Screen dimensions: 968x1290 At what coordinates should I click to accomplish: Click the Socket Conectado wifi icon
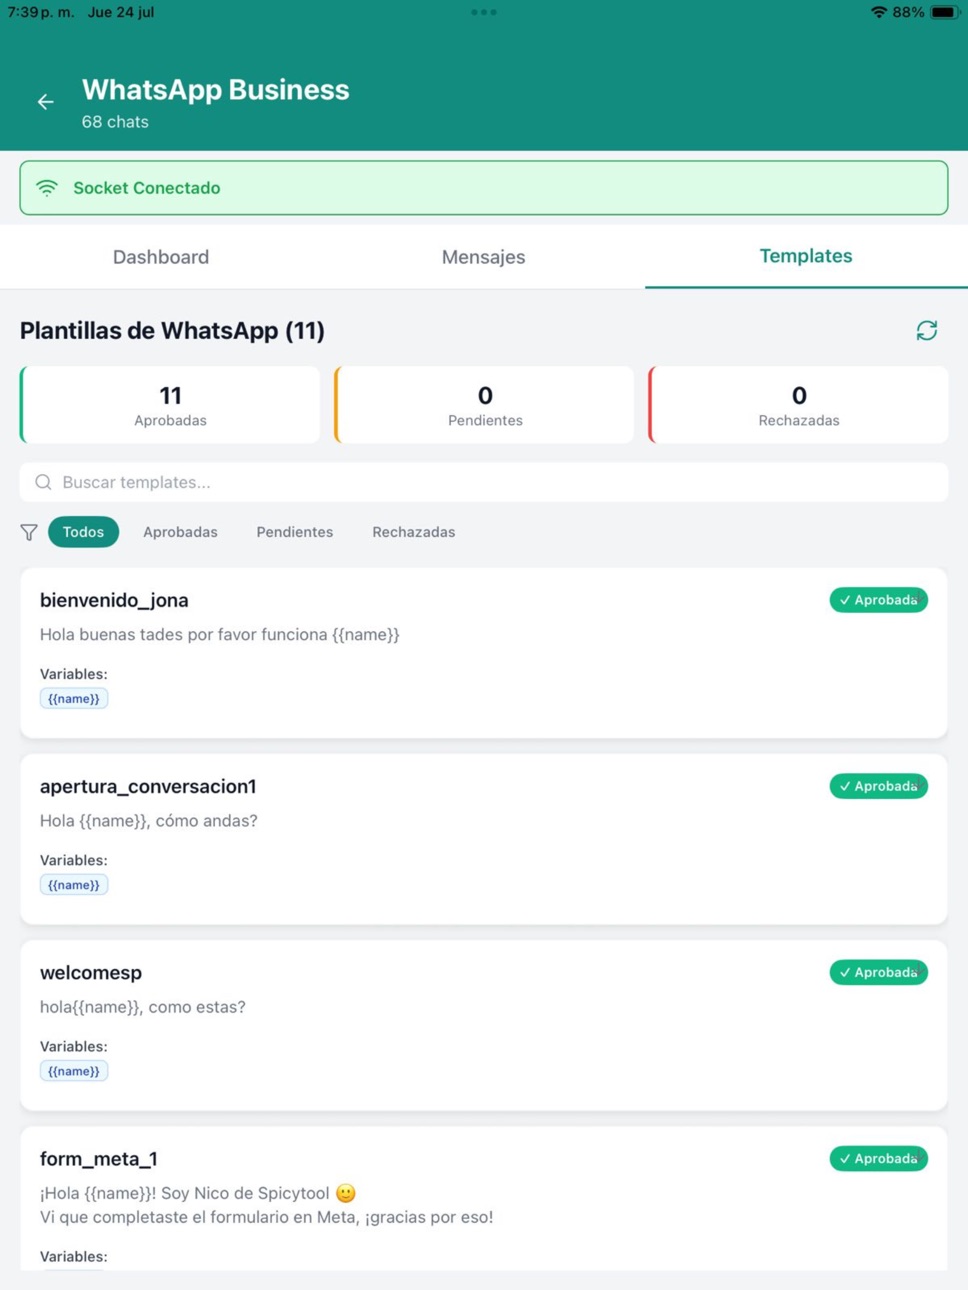pos(47,188)
